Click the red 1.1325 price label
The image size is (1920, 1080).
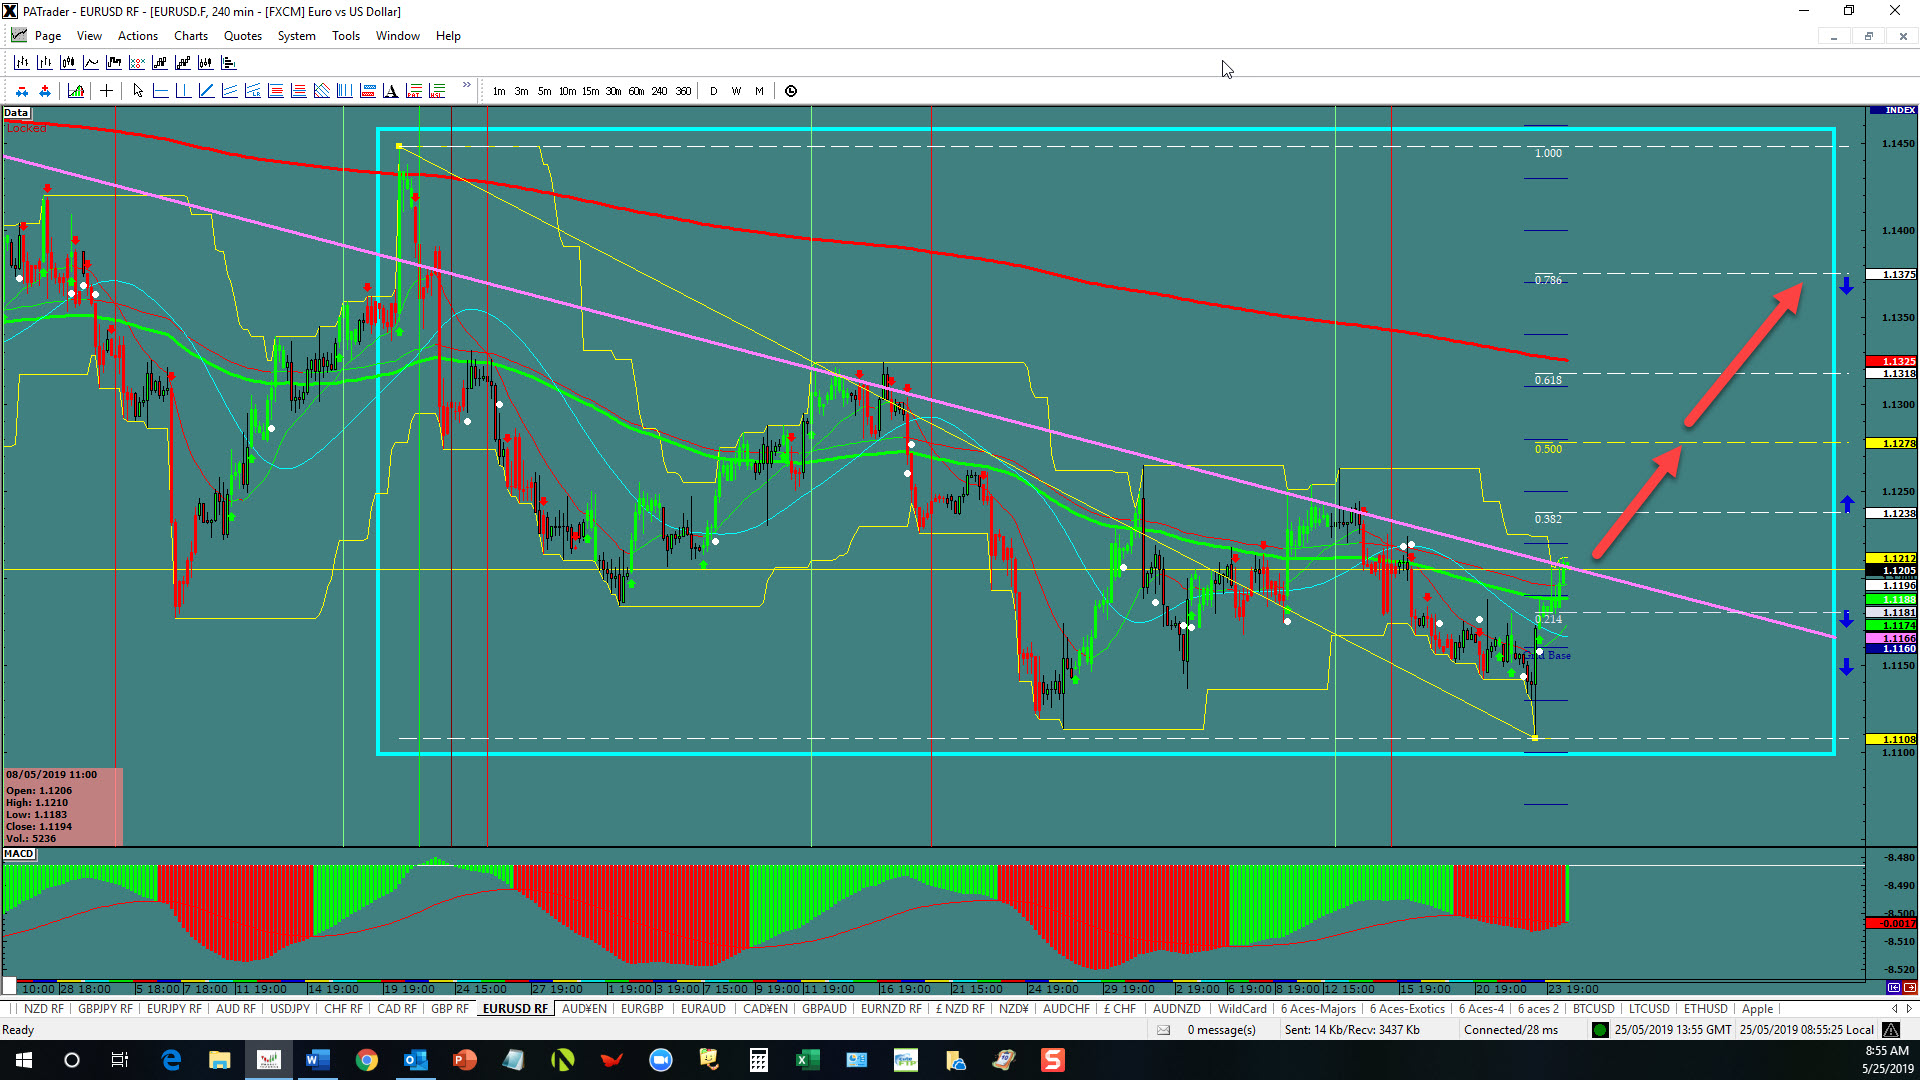click(1892, 361)
